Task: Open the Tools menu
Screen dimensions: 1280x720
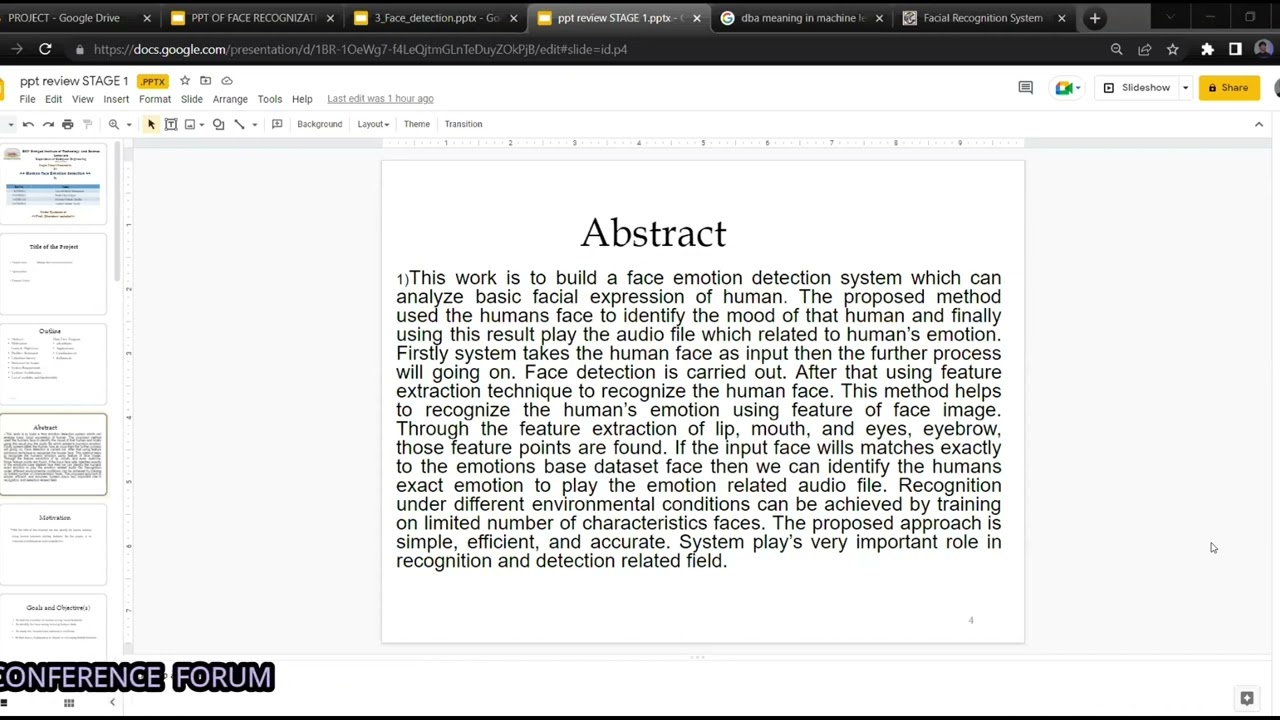Action: coord(270,99)
